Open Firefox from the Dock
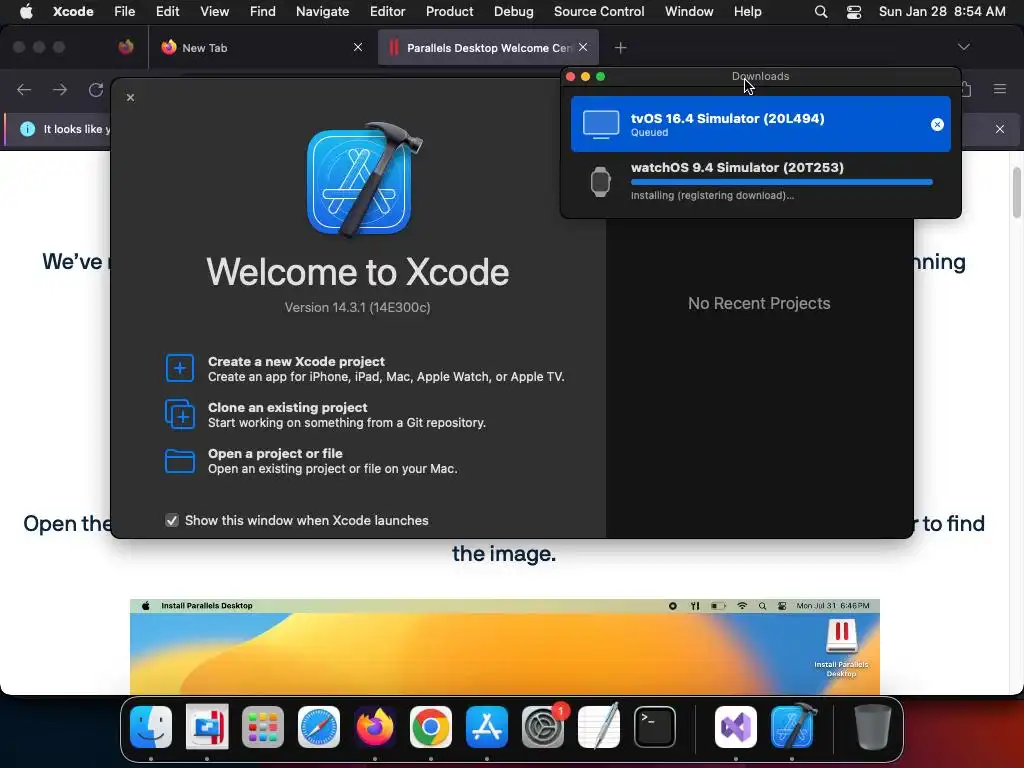 pos(375,726)
